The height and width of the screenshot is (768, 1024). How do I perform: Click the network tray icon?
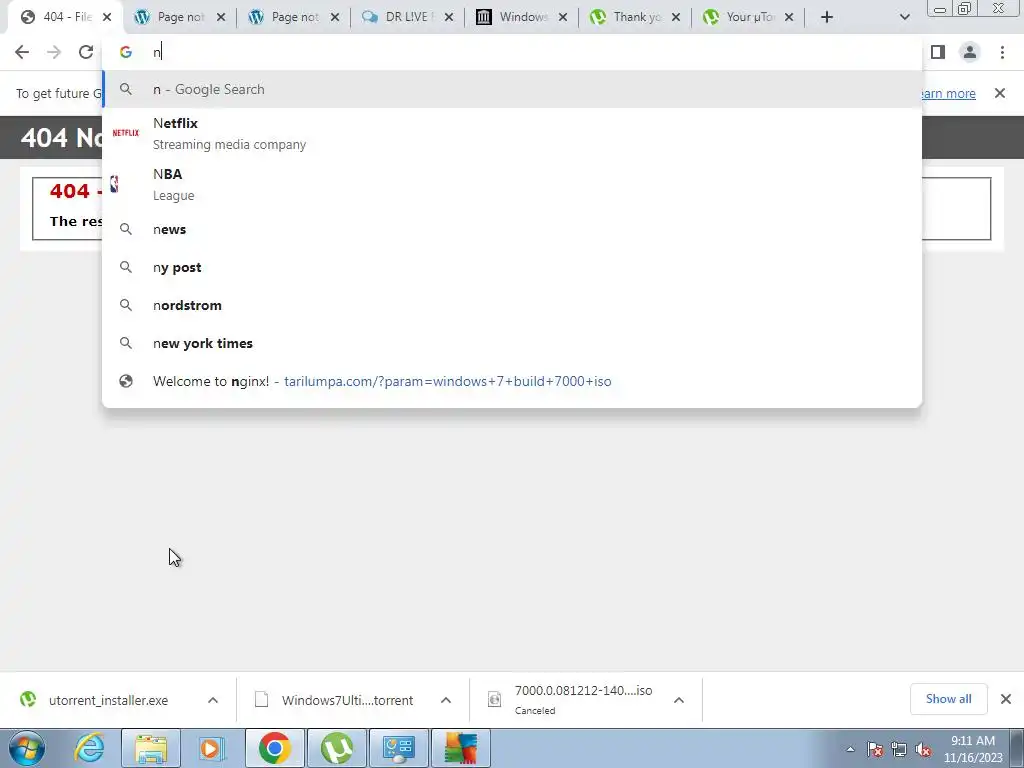899,750
